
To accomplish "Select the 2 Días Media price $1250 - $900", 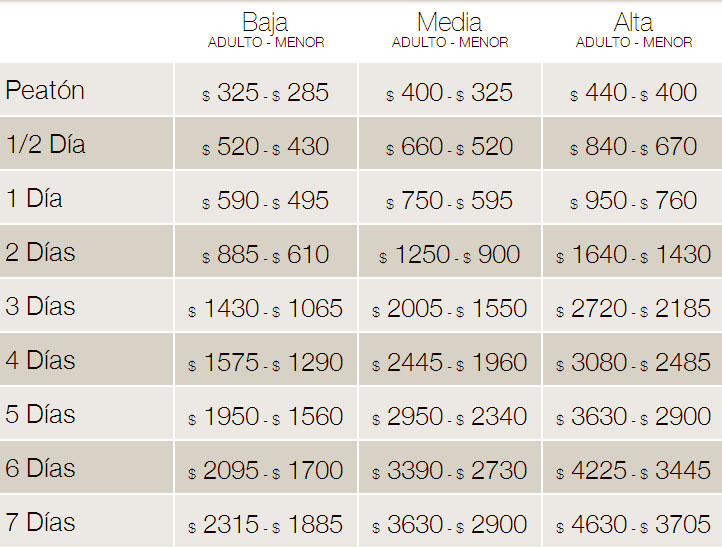I will pos(450,255).
